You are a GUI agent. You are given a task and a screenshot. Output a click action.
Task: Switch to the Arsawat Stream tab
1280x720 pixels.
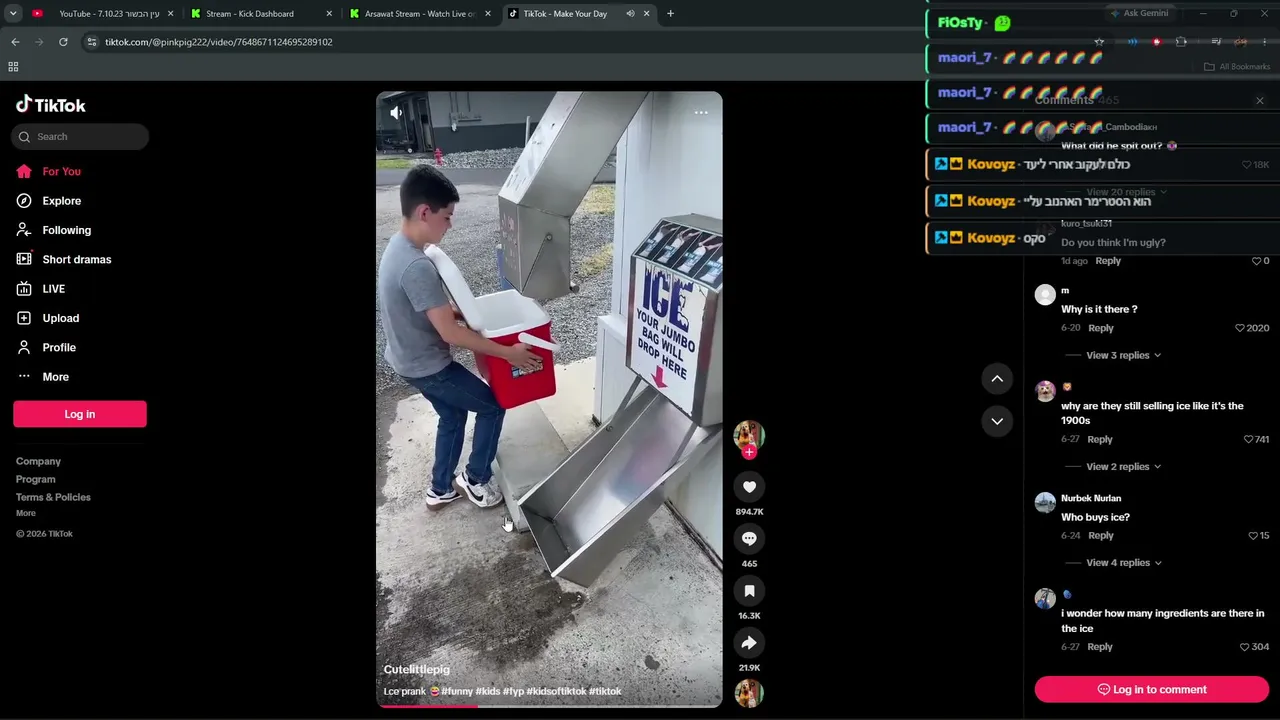[x=419, y=14]
